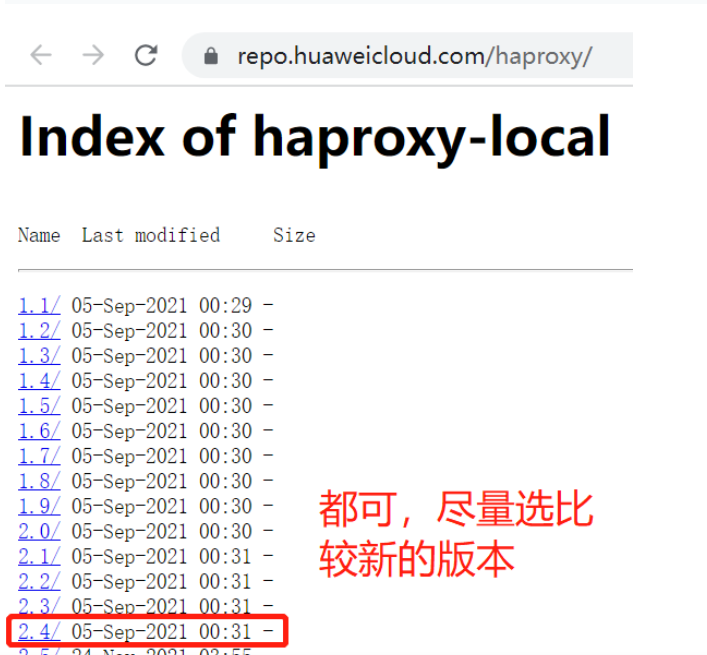
Task: Click the 00:31 timestamp in 2.1/ row
Action: click(225, 556)
